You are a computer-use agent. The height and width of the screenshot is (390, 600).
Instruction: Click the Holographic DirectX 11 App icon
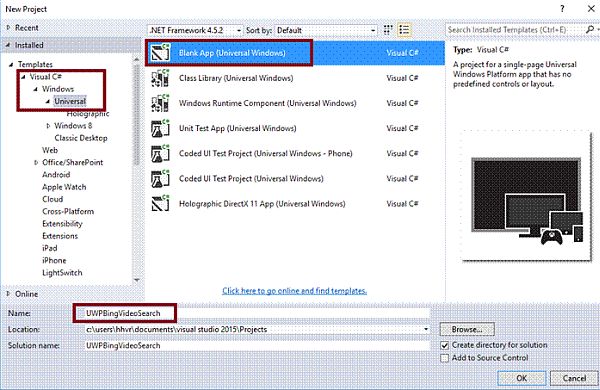(x=160, y=204)
